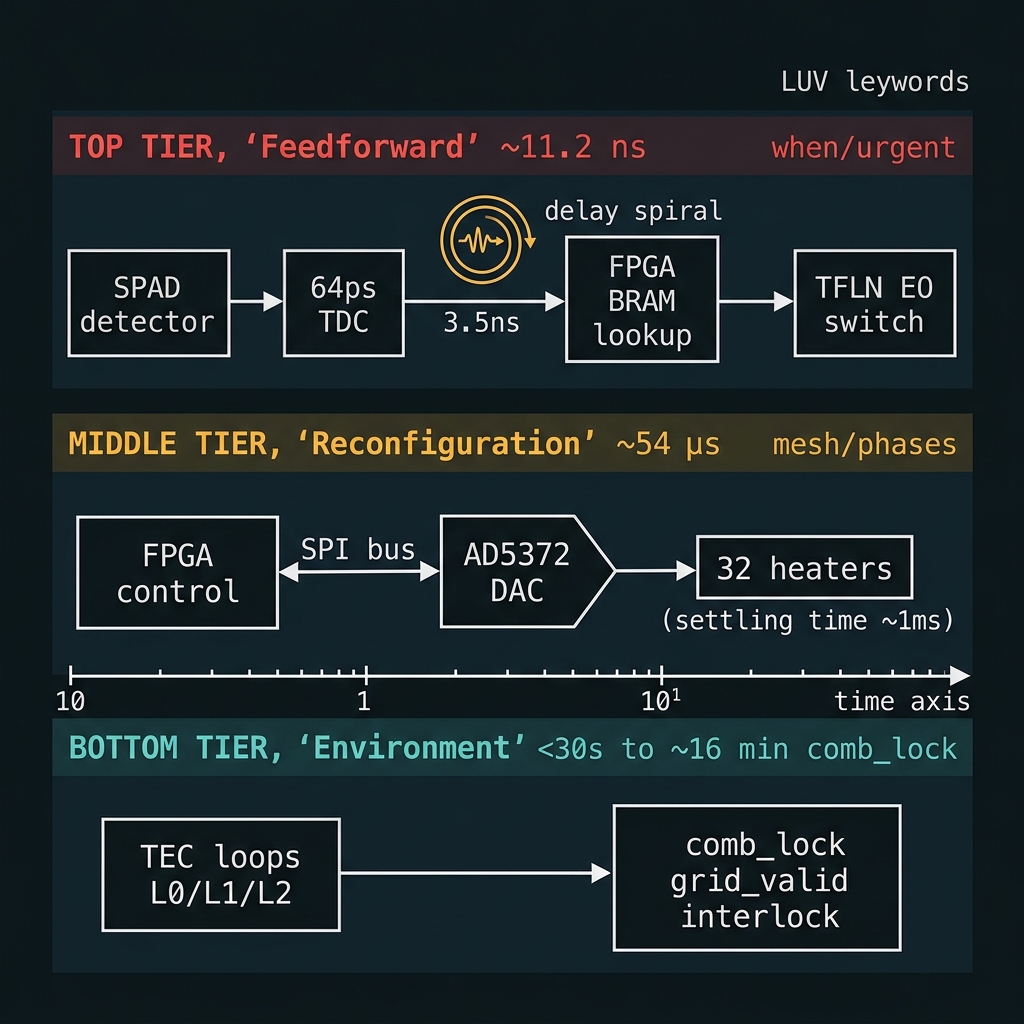Click the comb_lock grid_valid interlock block
Image resolution: width=1024 pixels, height=1024 pixels.
pos(757,878)
